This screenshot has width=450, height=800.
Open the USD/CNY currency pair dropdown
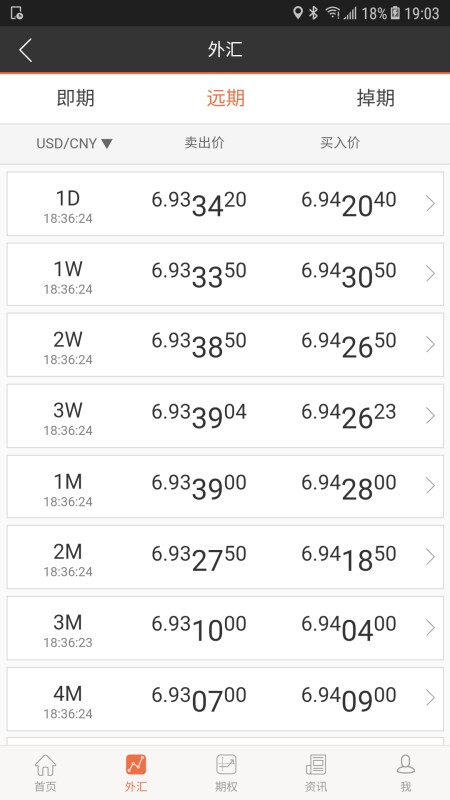74,143
